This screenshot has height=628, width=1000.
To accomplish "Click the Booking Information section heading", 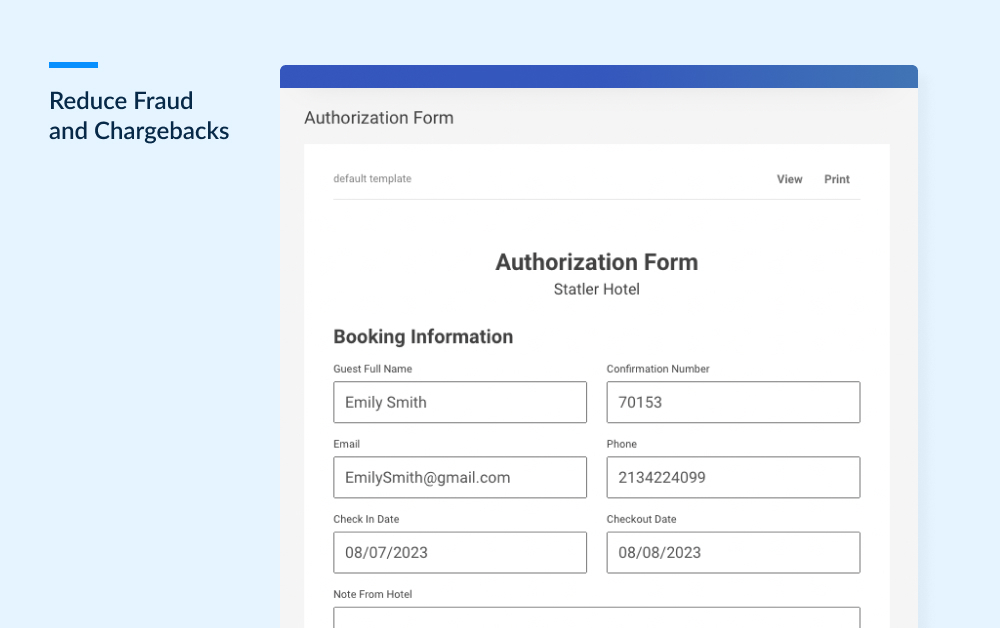I will (x=423, y=337).
